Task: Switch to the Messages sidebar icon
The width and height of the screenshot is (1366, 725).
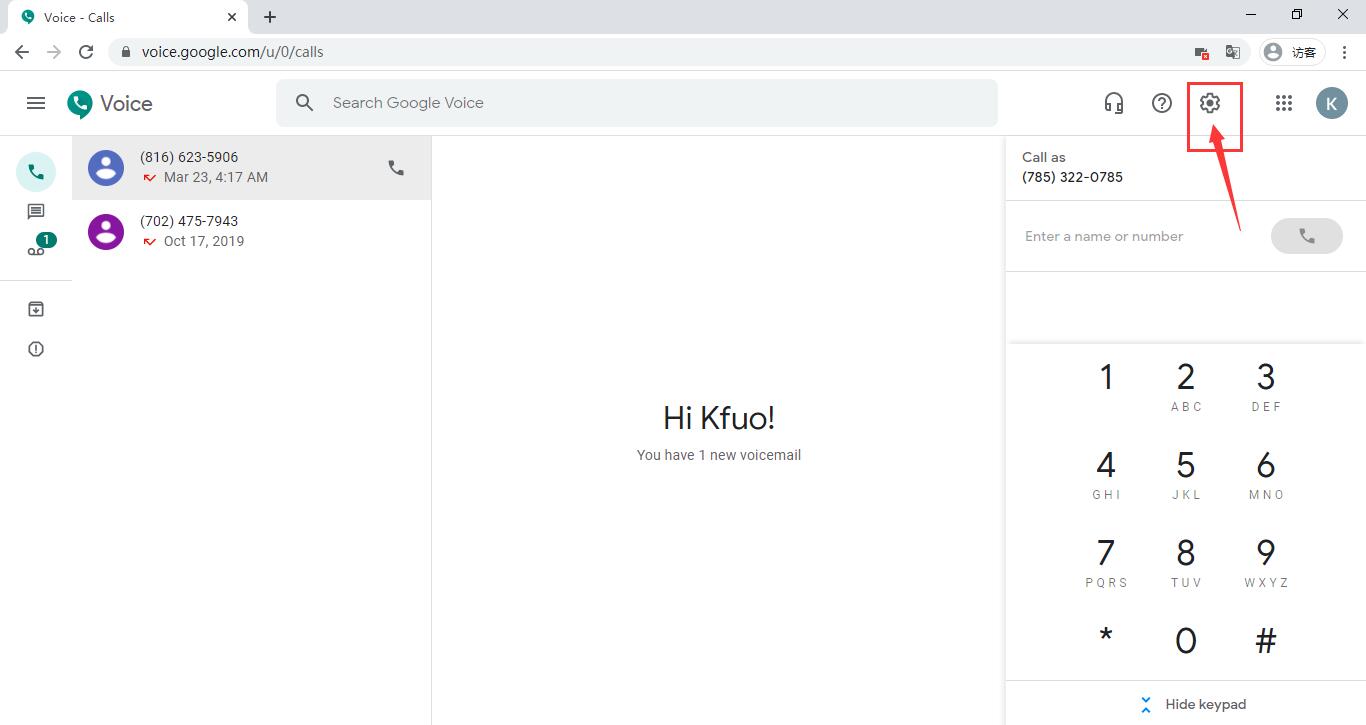Action: tap(36, 212)
